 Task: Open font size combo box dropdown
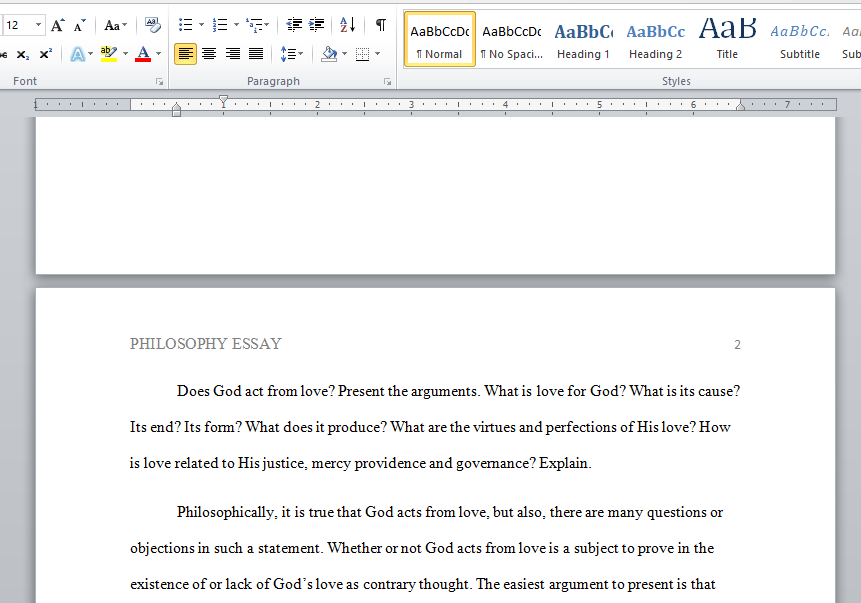[x=38, y=25]
